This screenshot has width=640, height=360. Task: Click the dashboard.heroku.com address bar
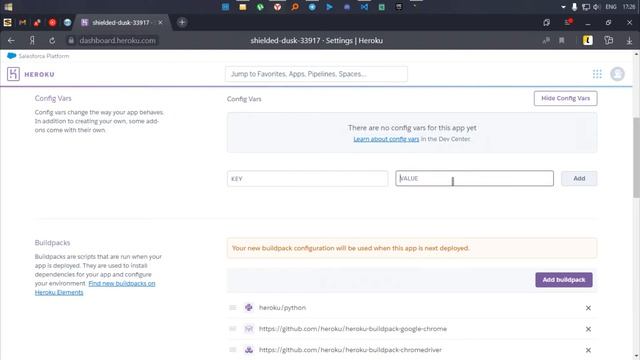(118, 40)
